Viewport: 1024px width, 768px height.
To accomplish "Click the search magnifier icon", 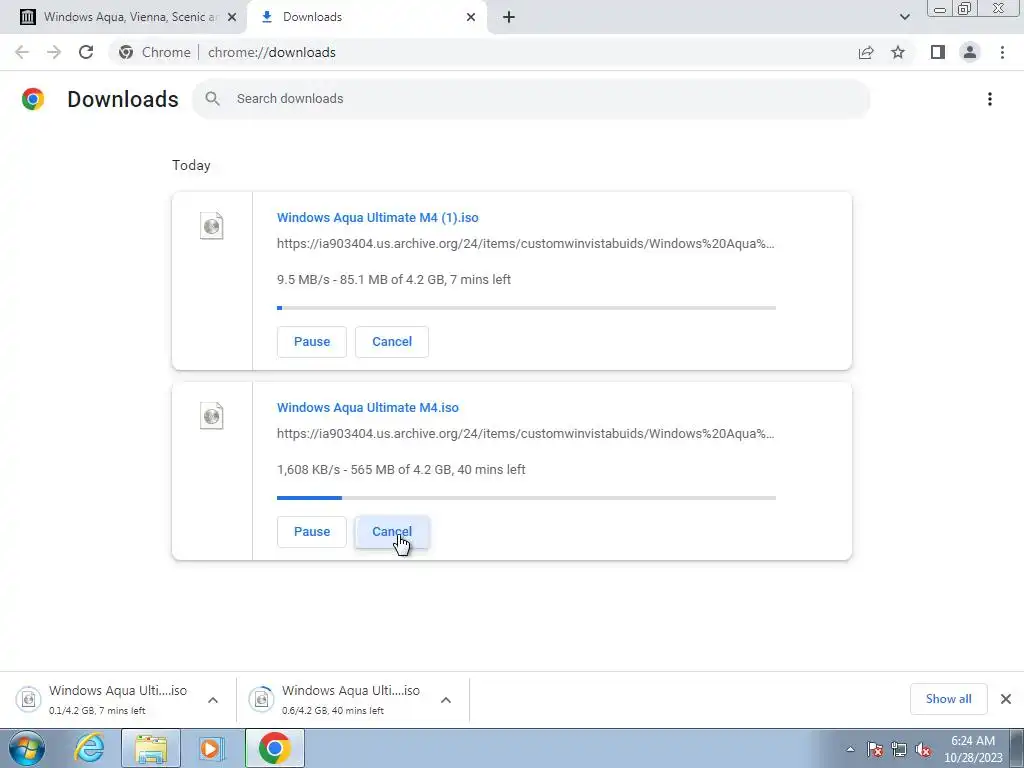I will click(x=212, y=99).
